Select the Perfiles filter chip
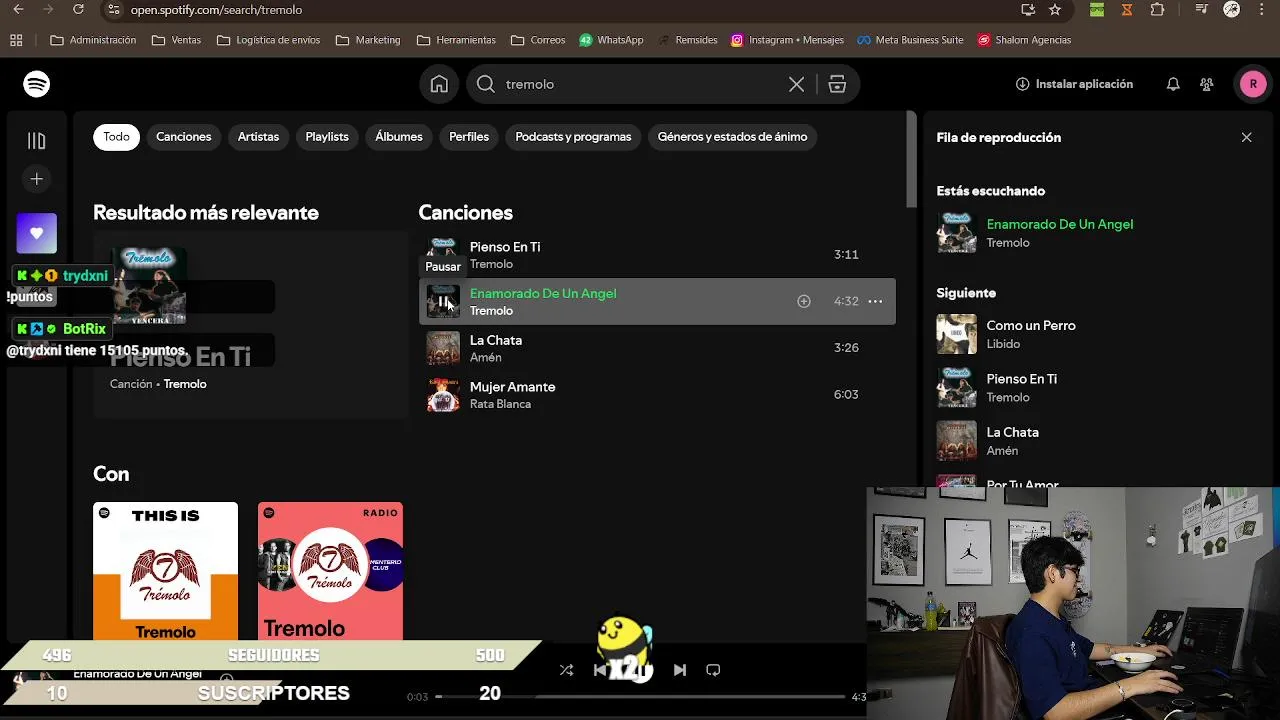1280x720 pixels. pos(469,137)
